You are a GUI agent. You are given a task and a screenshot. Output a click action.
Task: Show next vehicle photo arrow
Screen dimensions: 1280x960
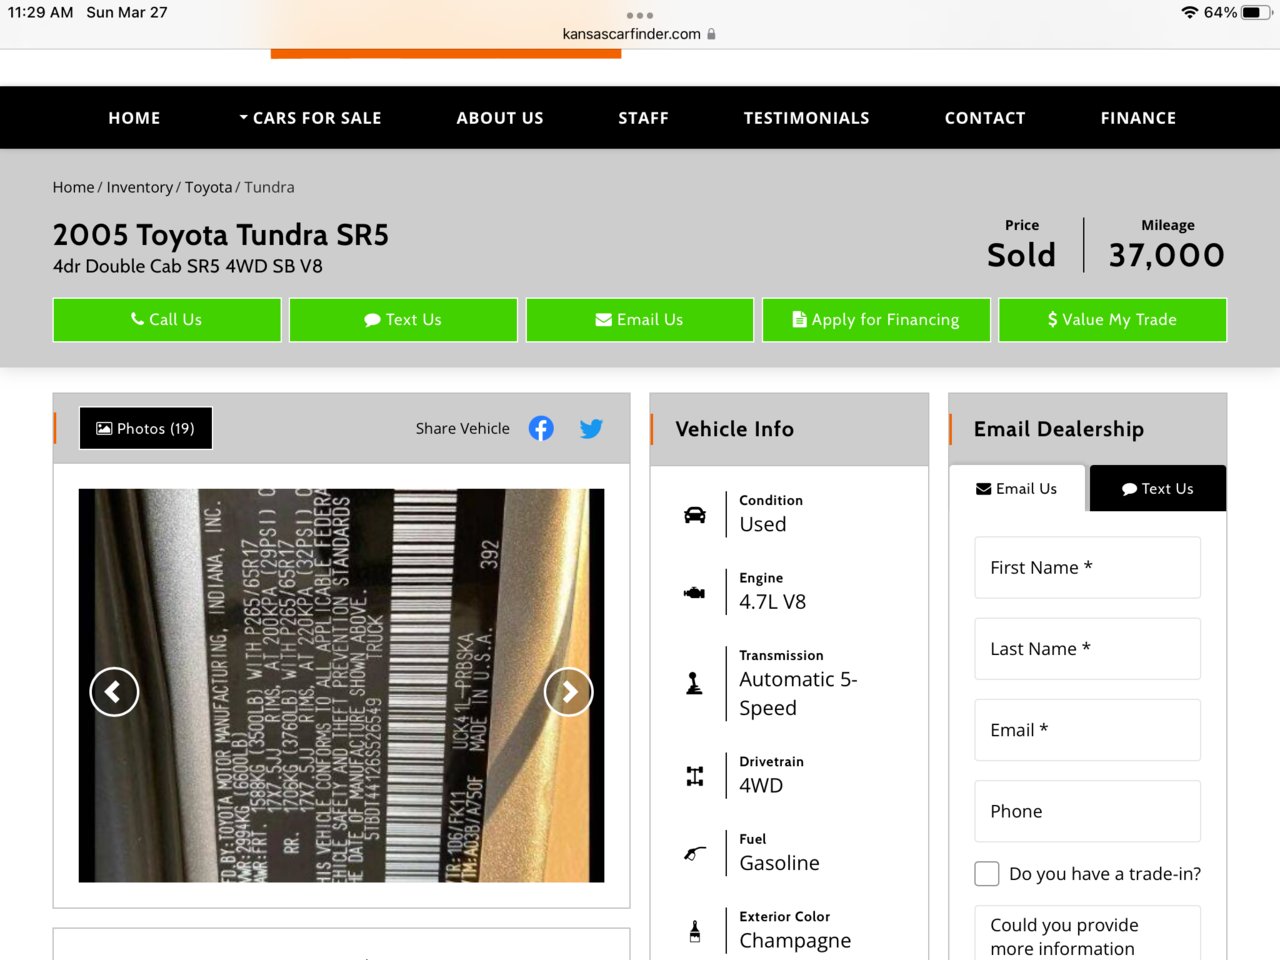pyautogui.click(x=569, y=692)
